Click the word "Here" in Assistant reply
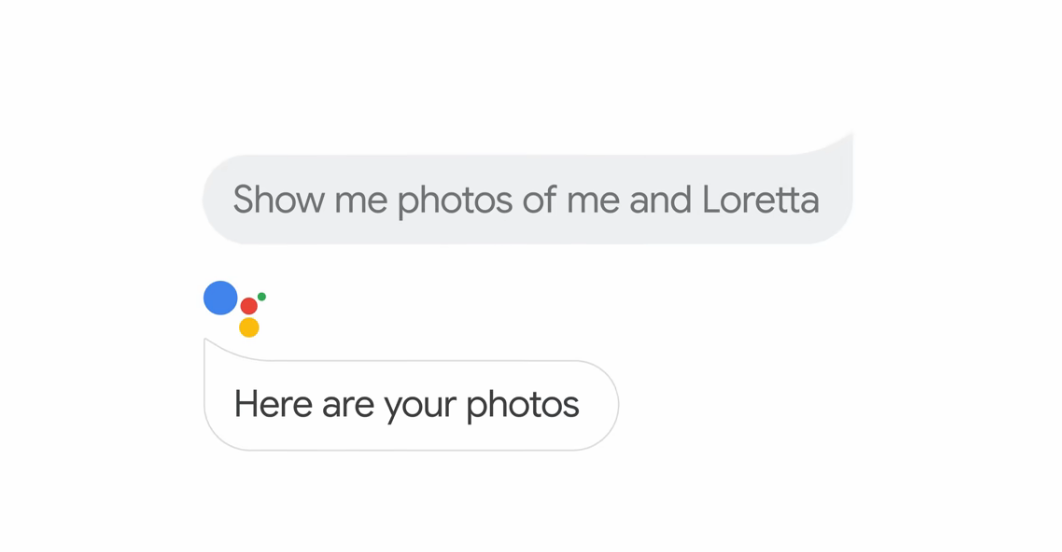 click(273, 404)
